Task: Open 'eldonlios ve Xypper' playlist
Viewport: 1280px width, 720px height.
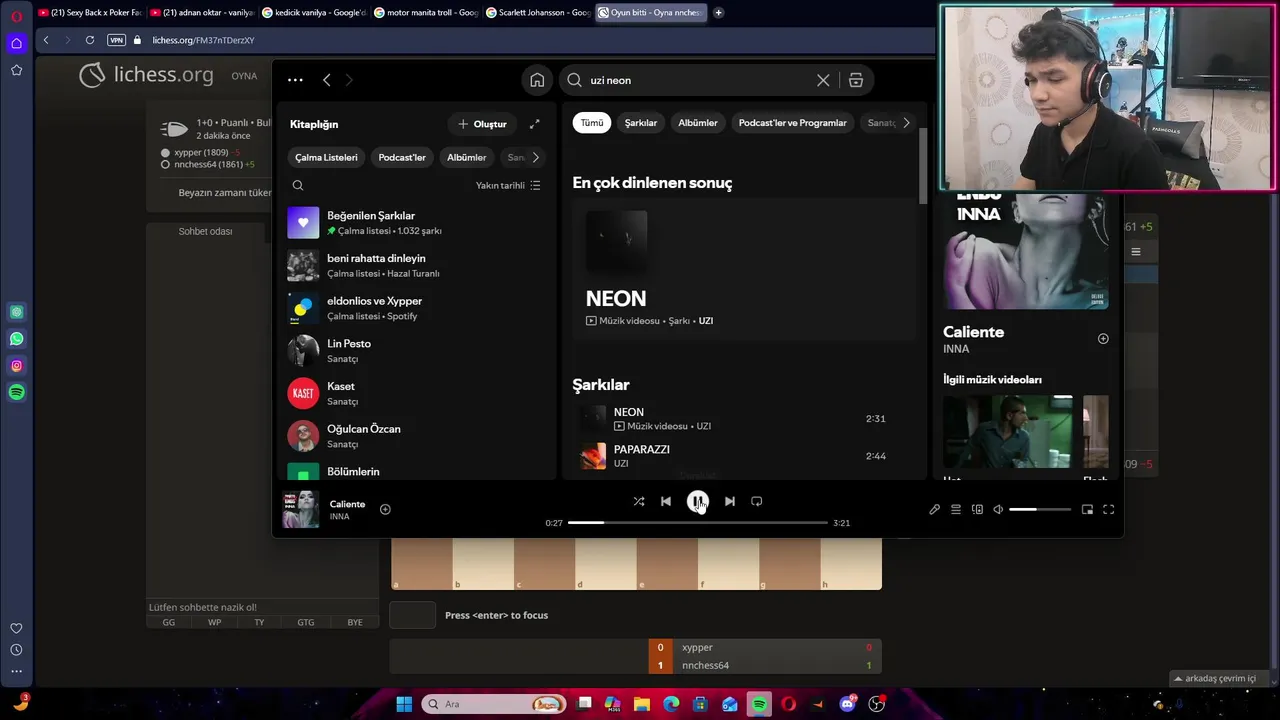Action: click(x=414, y=308)
